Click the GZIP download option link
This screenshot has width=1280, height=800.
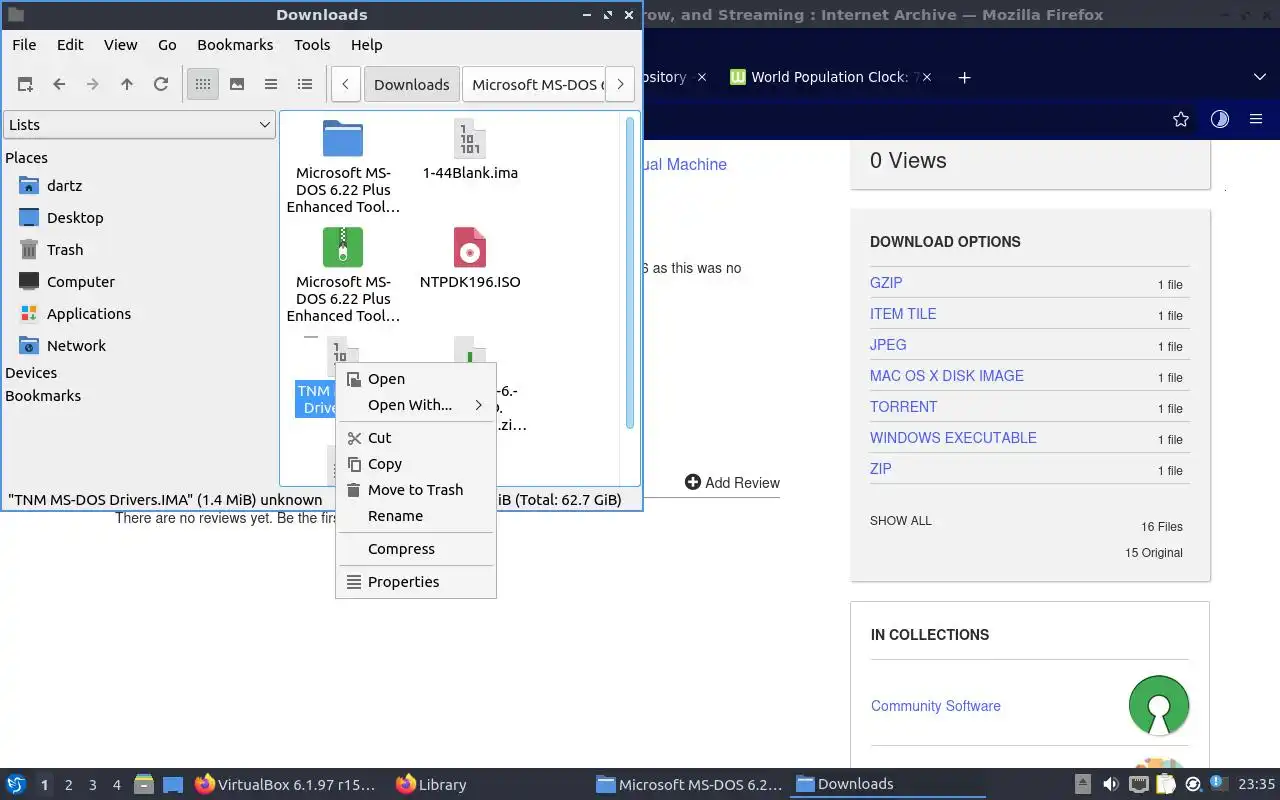click(886, 283)
